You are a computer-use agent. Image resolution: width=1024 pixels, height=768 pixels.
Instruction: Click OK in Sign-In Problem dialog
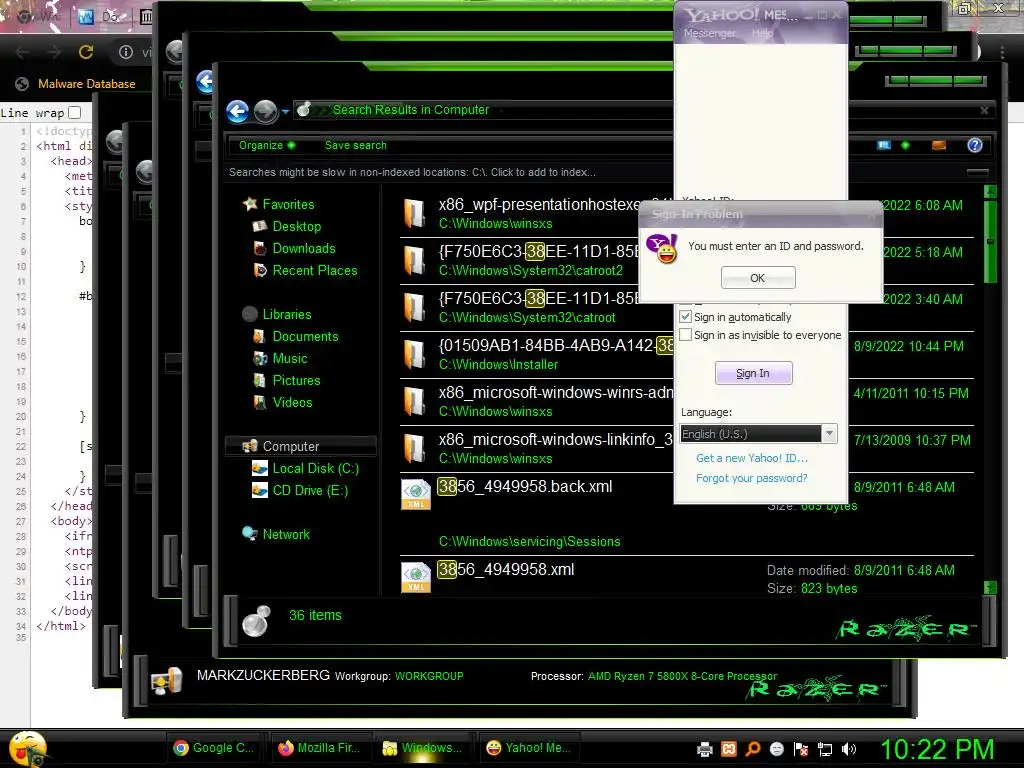click(x=758, y=278)
